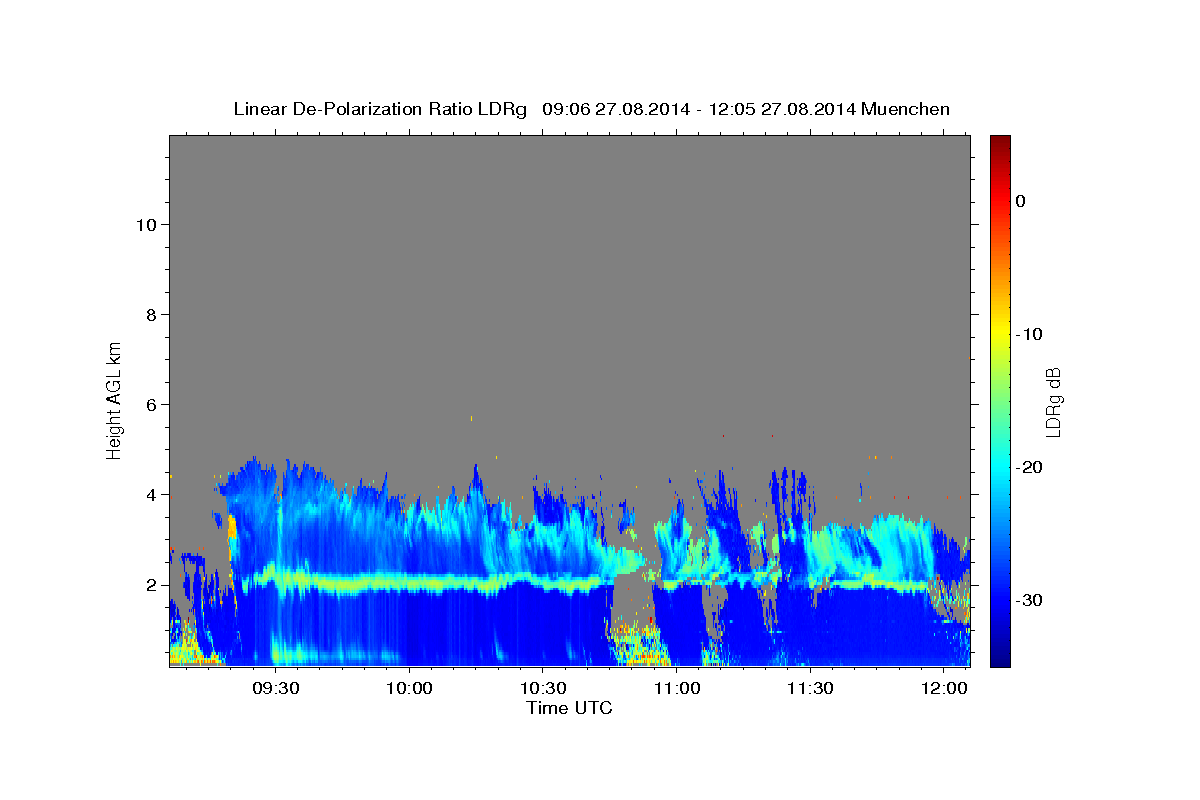The height and width of the screenshot is (800, 1200).
Task: Click the 'Time UTC' axis label
Action: click(x=569, y=708)
